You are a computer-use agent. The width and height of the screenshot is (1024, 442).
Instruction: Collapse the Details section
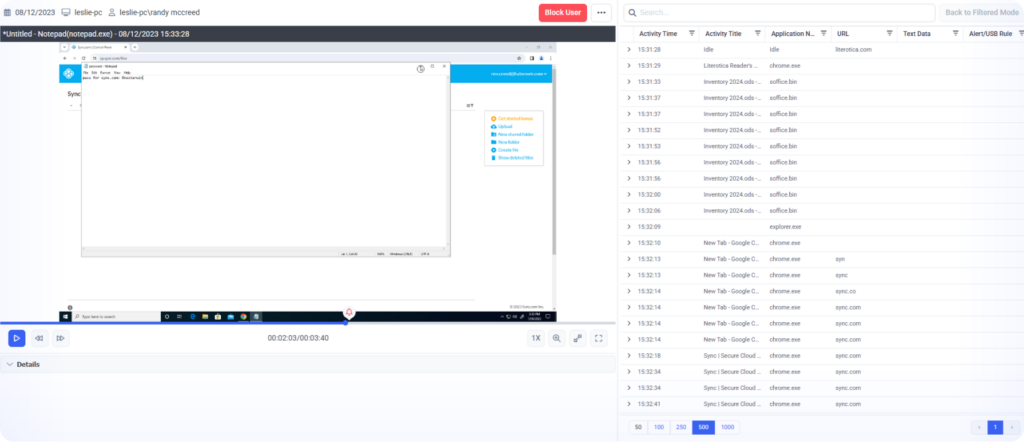coord(10,364)
